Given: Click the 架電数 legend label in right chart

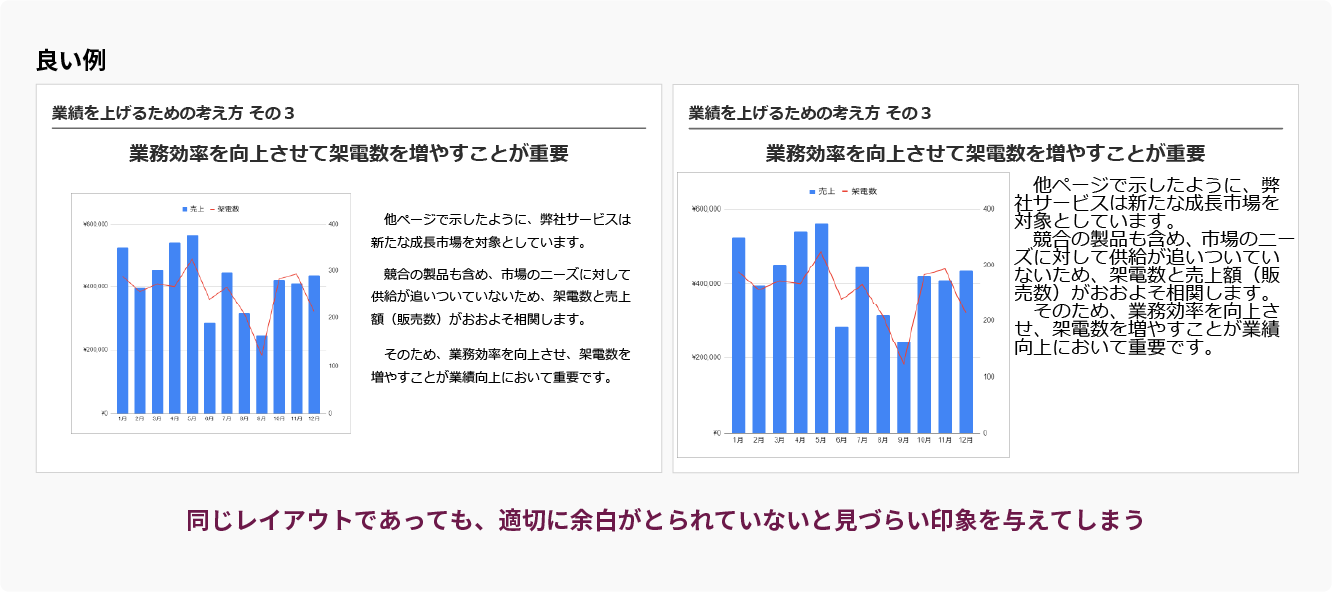Looking at the screenshot, I should point(864,191).
